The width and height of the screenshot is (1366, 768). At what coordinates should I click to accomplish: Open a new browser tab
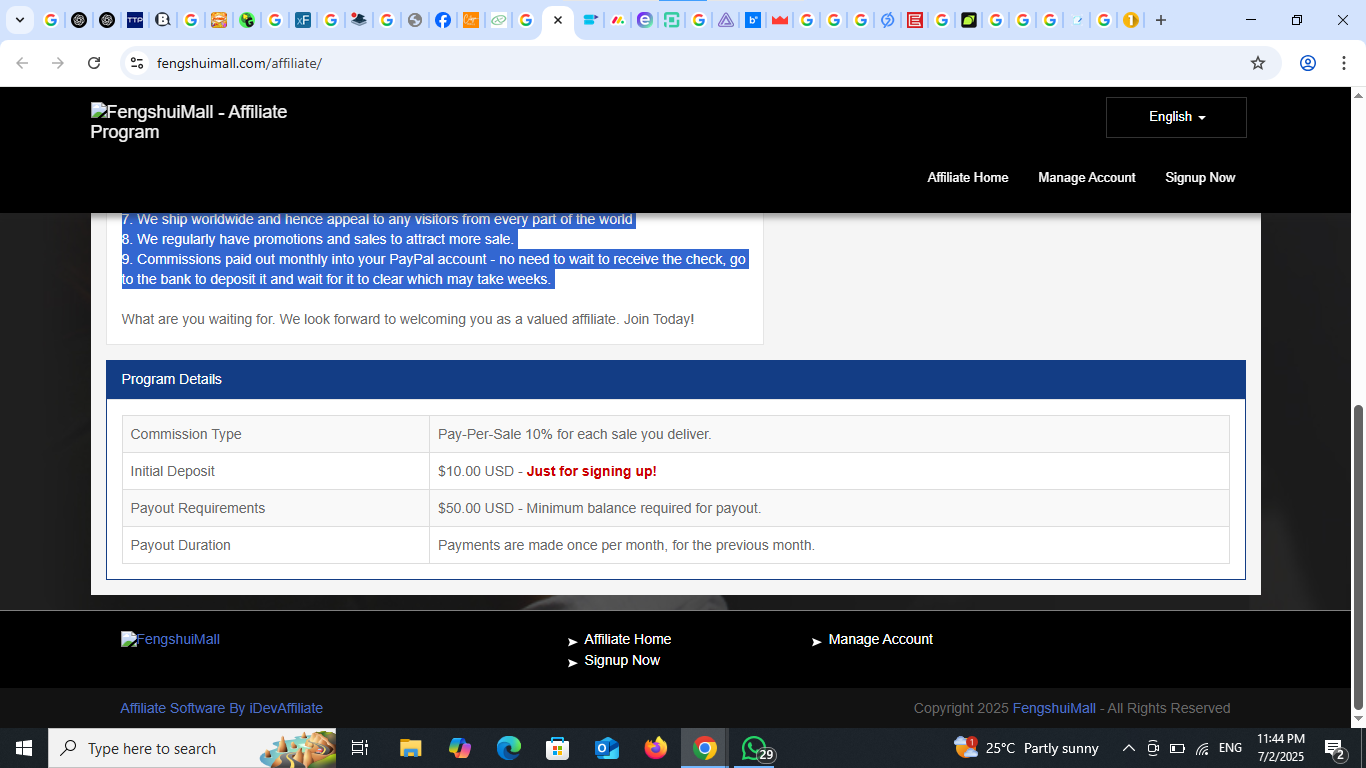1161,20
